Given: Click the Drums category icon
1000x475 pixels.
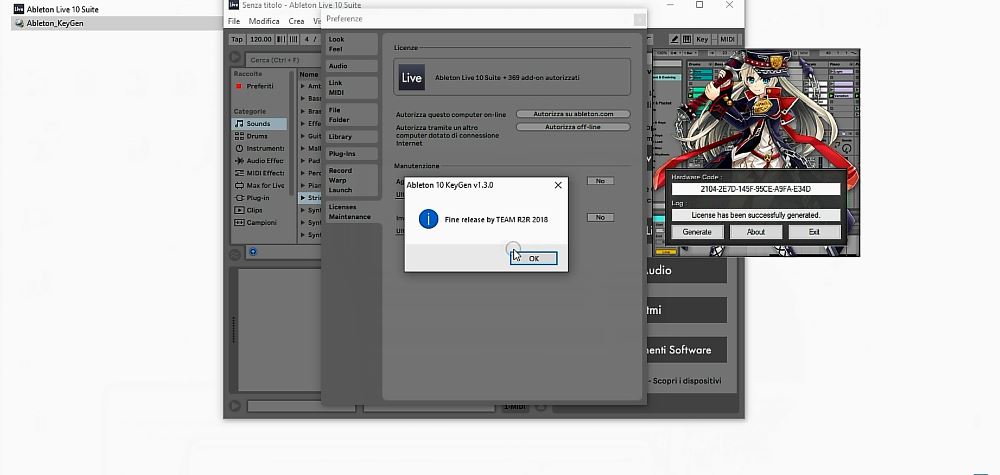Looking at the screenshot, I should (239, 136).
